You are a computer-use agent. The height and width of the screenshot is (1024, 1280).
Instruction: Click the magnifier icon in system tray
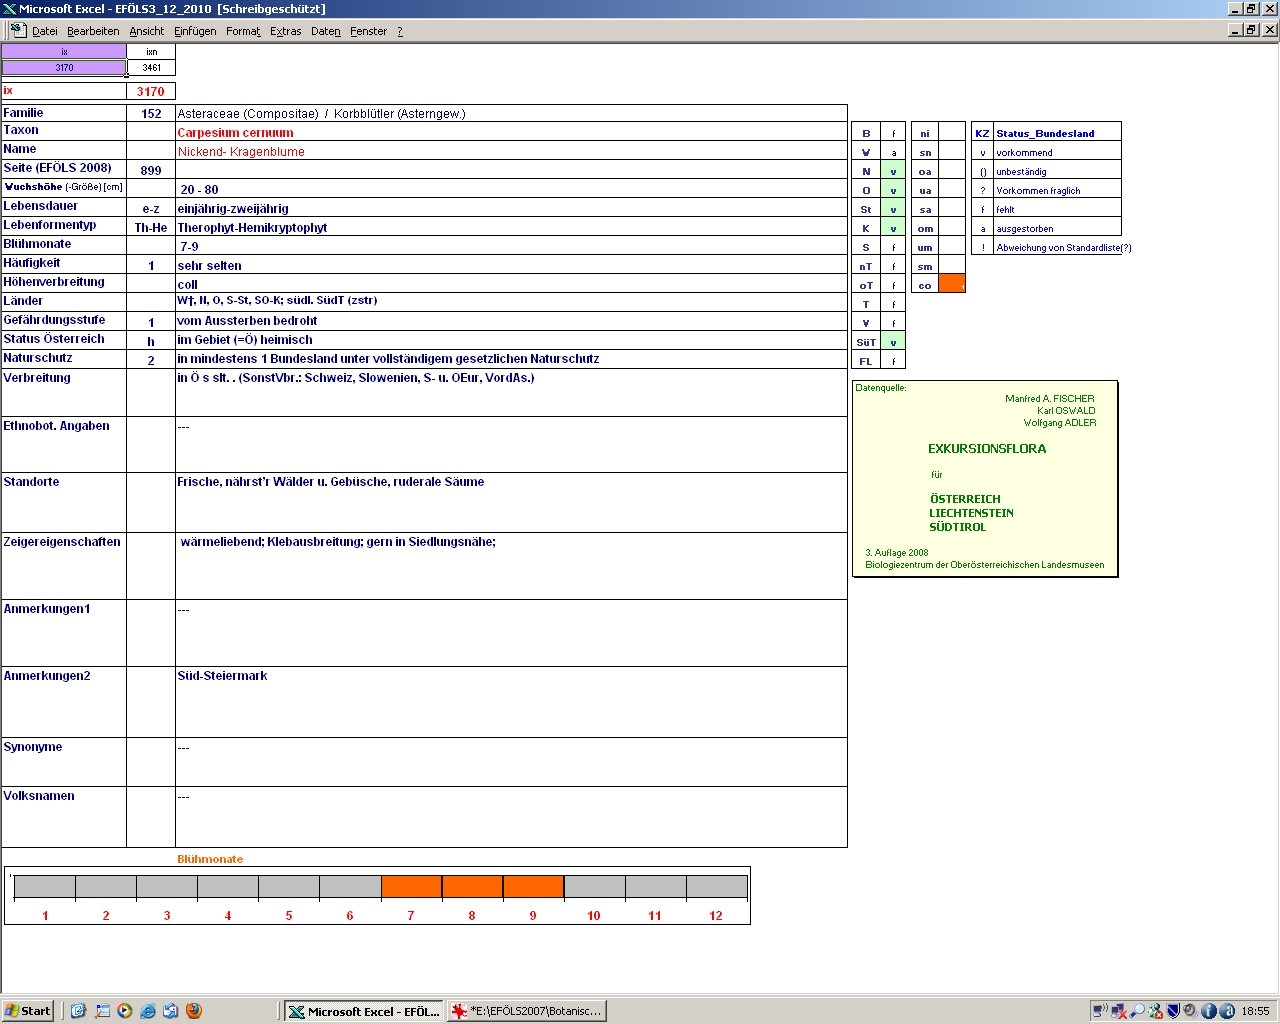tap(1137, 1011)
